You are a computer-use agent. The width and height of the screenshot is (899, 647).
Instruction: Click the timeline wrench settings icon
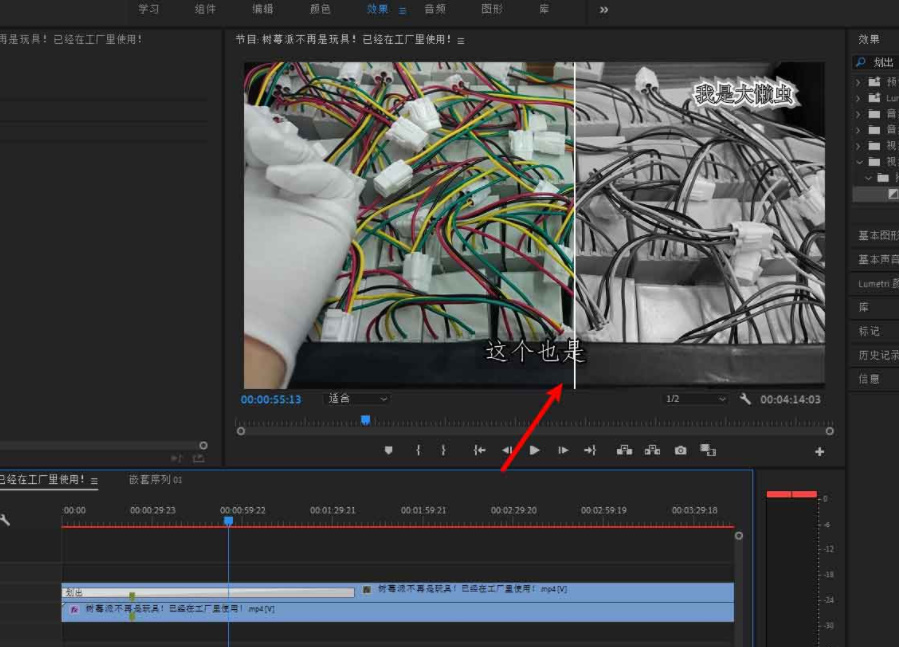pos(5,520)
